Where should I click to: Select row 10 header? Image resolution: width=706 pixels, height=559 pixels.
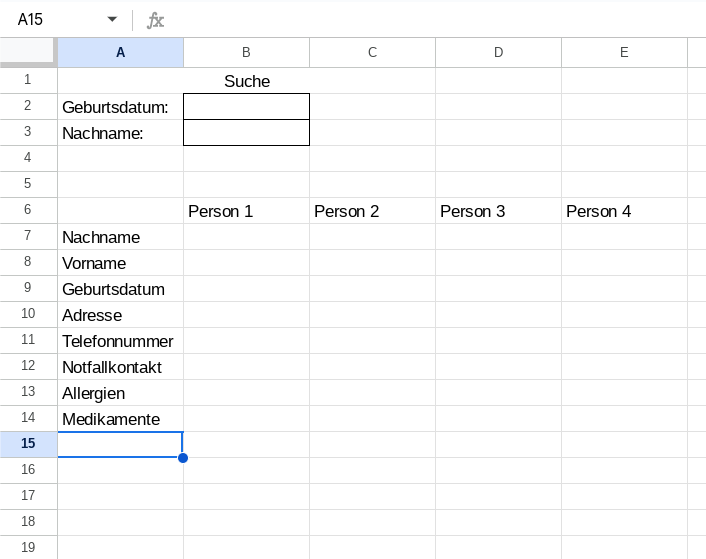pyautogui.click(x=28, y=313)
